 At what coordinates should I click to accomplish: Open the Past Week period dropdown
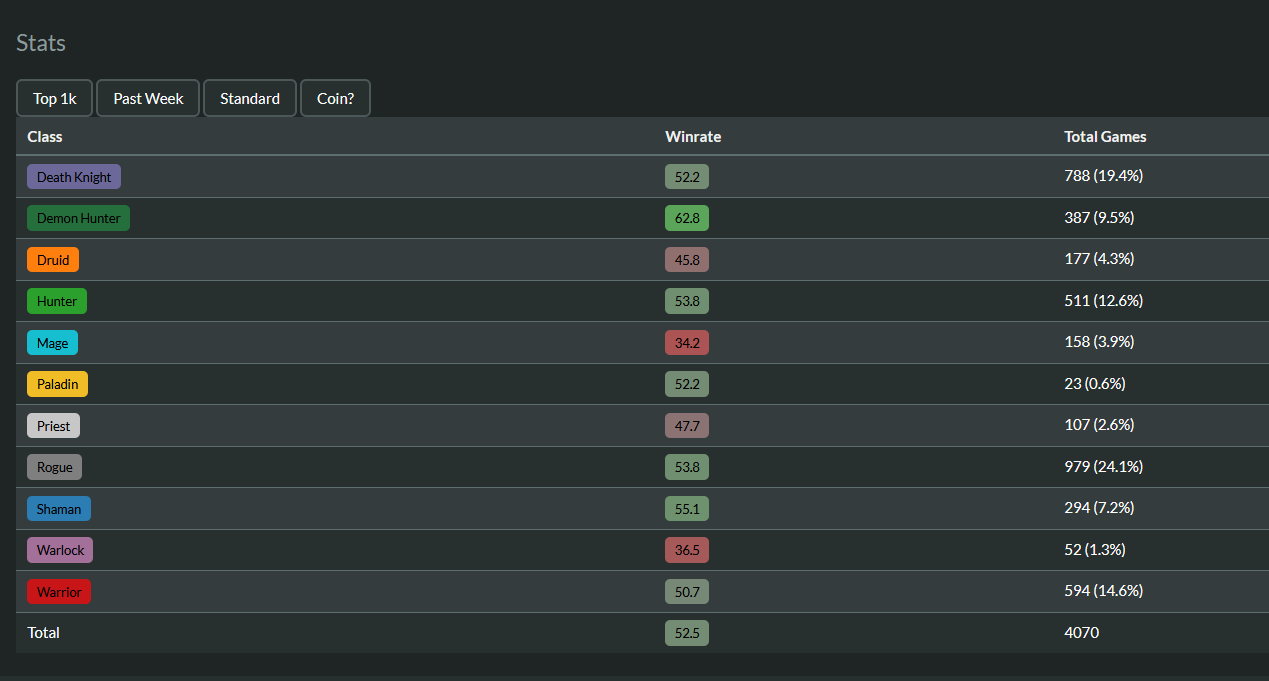click(148, 98)
